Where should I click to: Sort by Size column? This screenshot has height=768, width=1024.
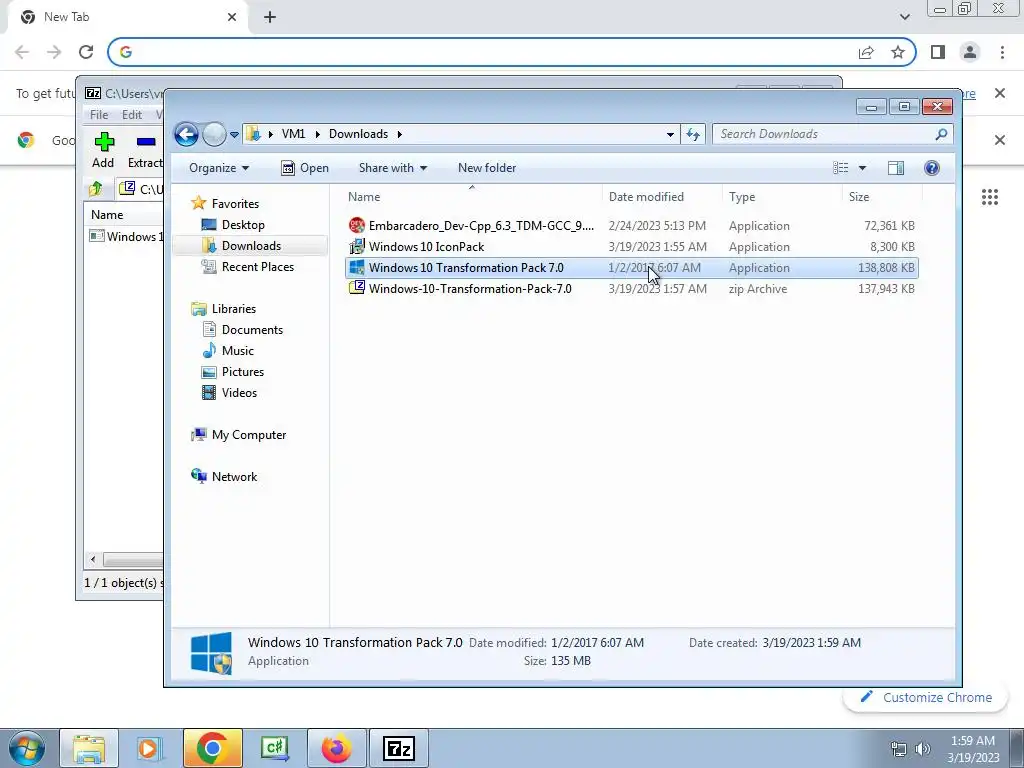click(x=882, y=197)
